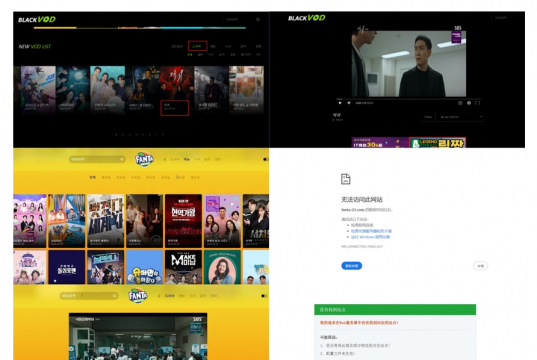Click the upper Fanta logo

coord(144,159)
